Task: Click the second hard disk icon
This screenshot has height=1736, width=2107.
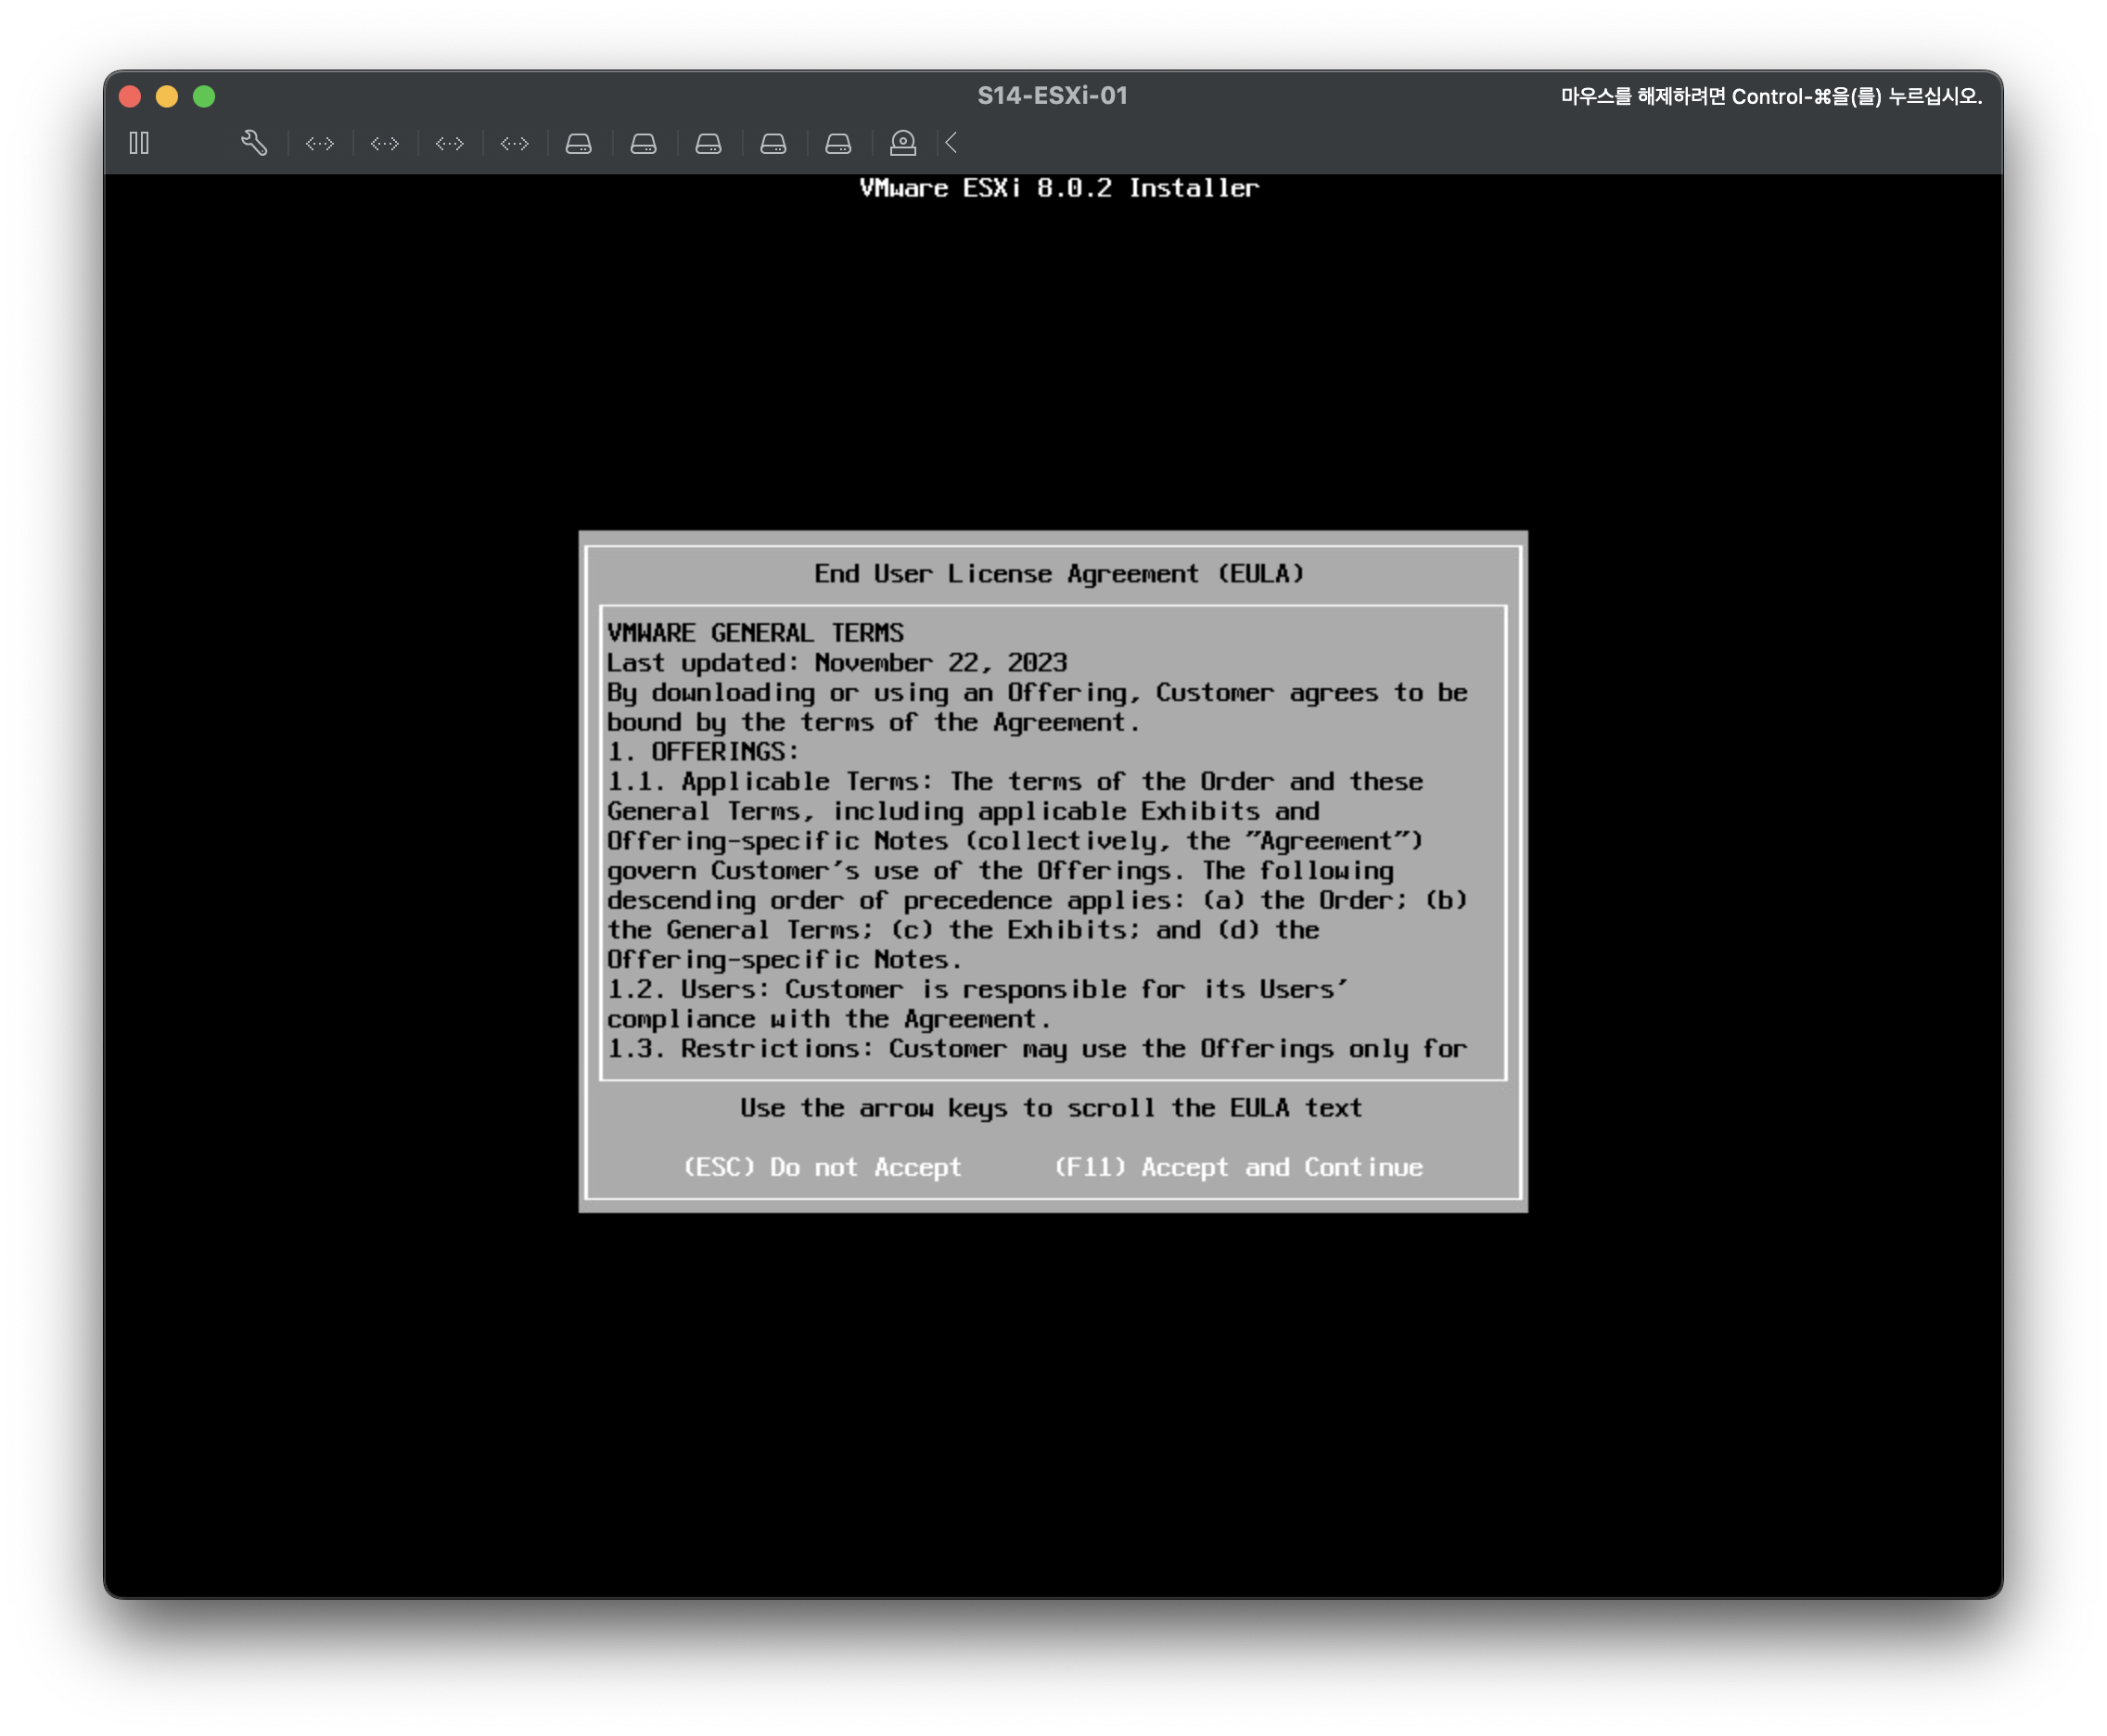Action: 644,144
